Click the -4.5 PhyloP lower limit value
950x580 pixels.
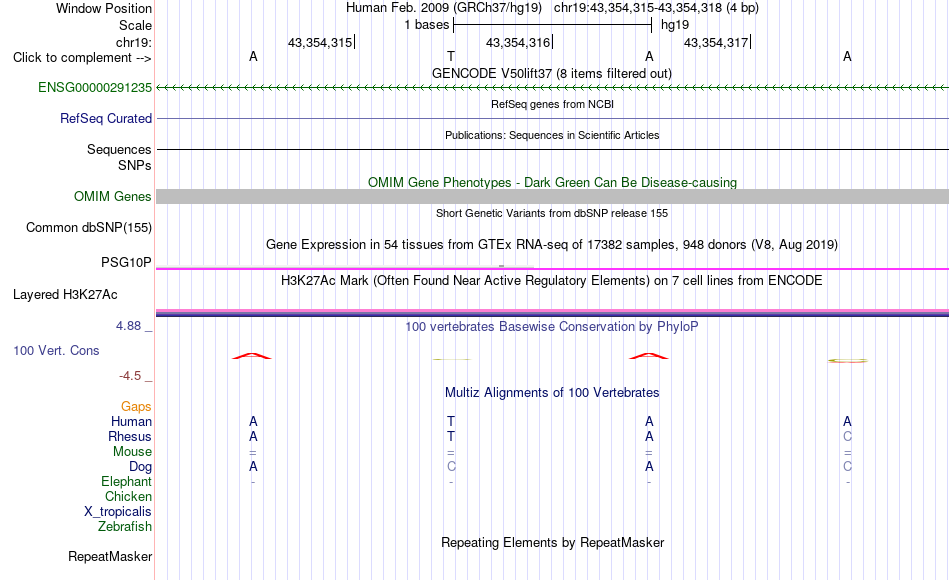click(x=130, y=376)
